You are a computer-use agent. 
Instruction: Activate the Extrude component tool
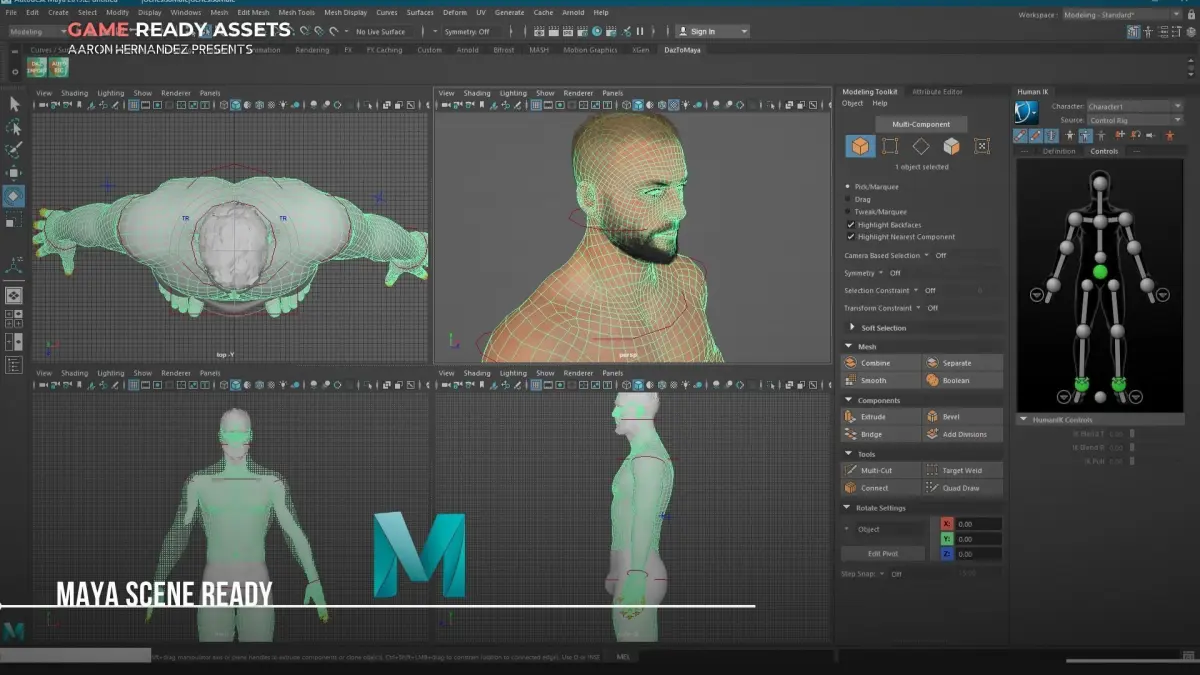880,417
